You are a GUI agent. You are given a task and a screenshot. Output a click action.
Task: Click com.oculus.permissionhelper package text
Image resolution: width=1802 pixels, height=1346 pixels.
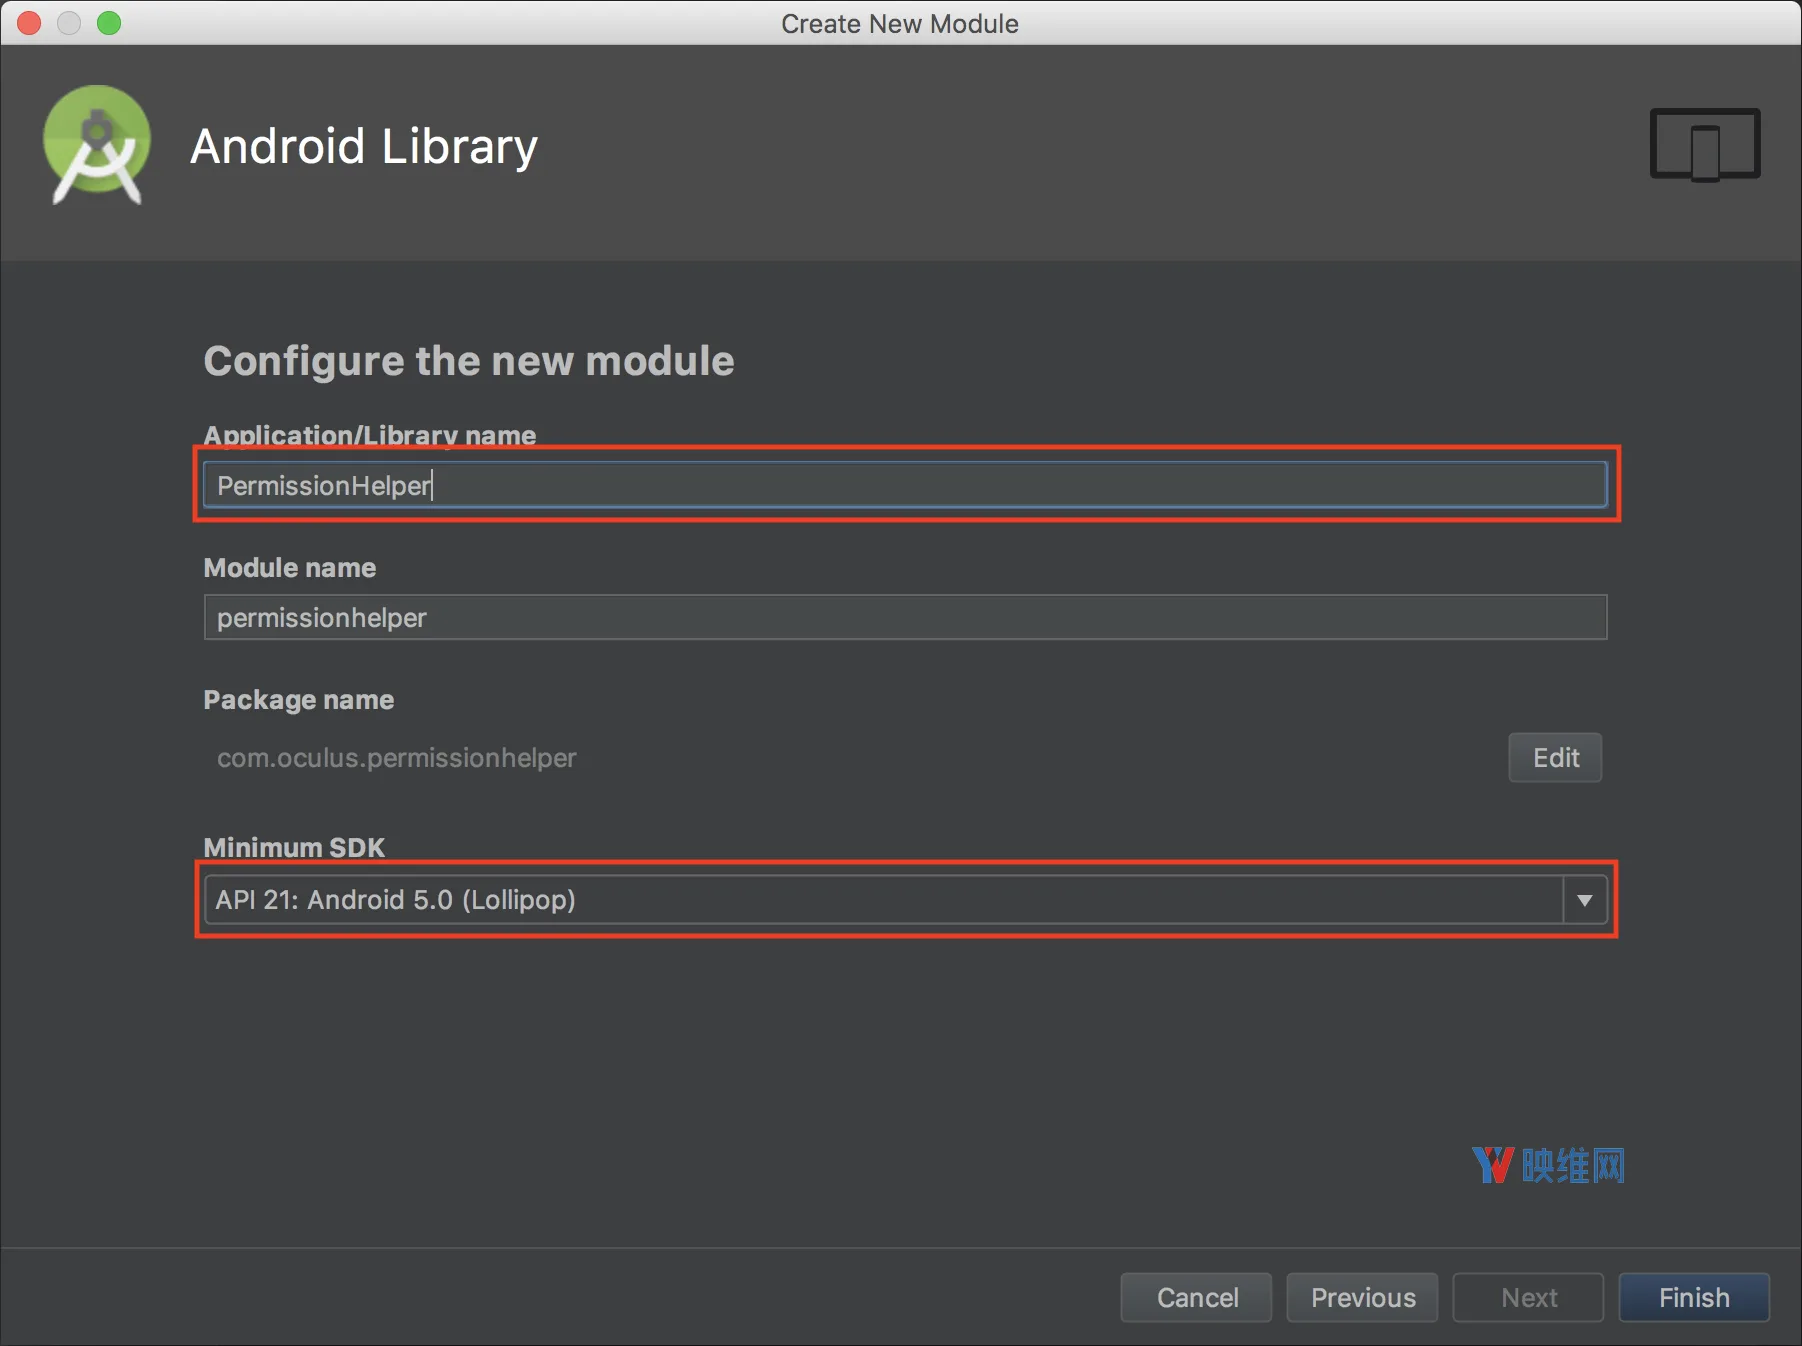point(397,758)
